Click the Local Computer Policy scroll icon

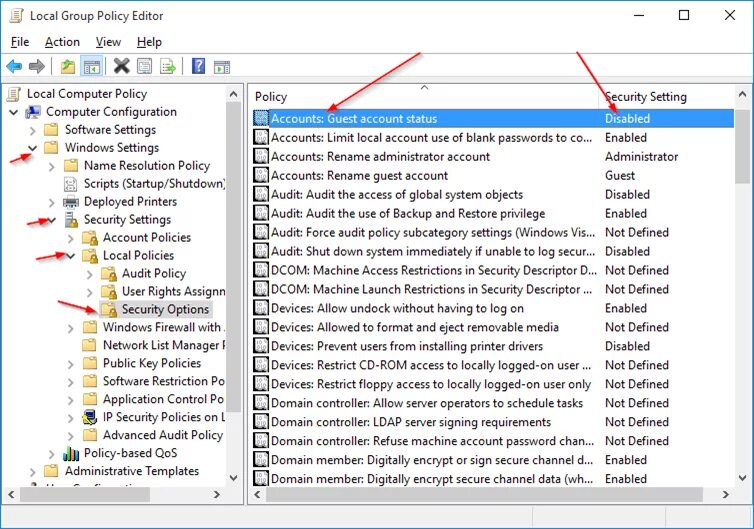tap(14, 94)
